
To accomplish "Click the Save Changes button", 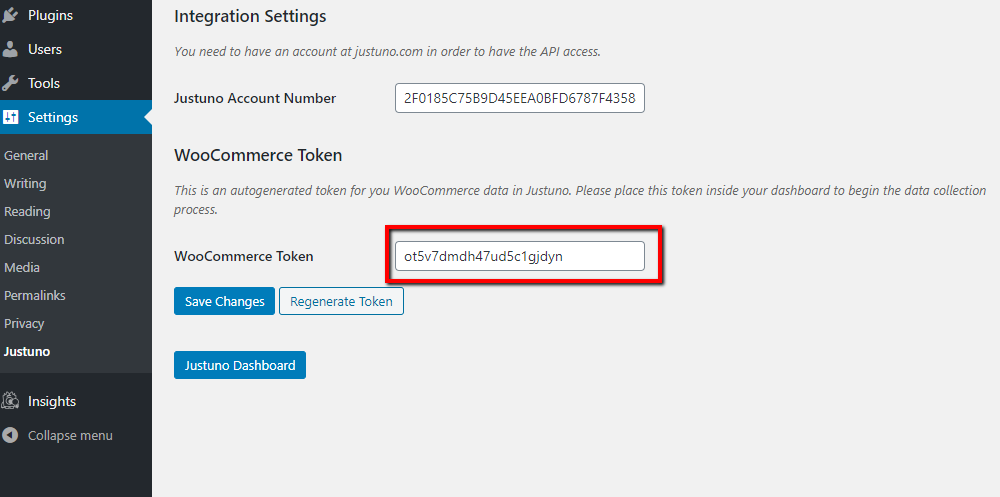I will pyautogui.click(x=224, y=301).
